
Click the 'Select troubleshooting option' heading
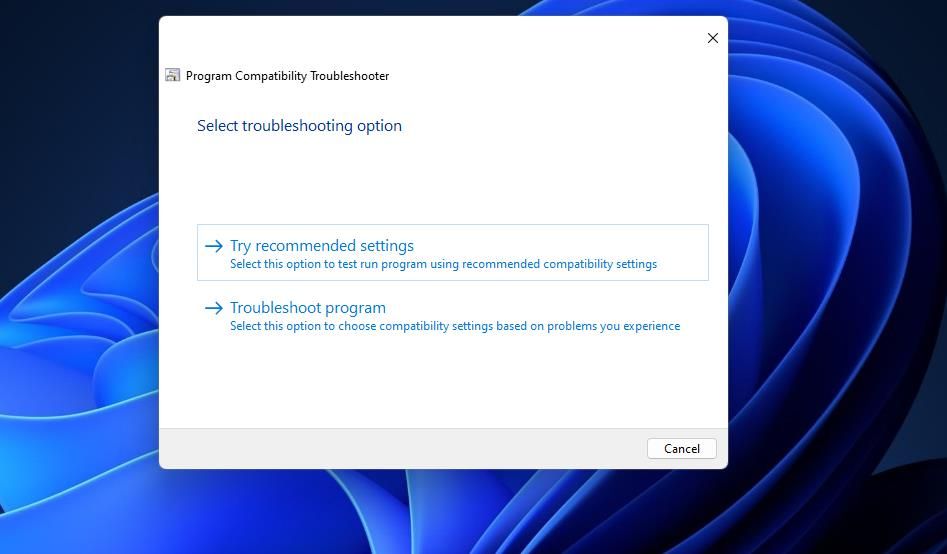click(299, 126)
